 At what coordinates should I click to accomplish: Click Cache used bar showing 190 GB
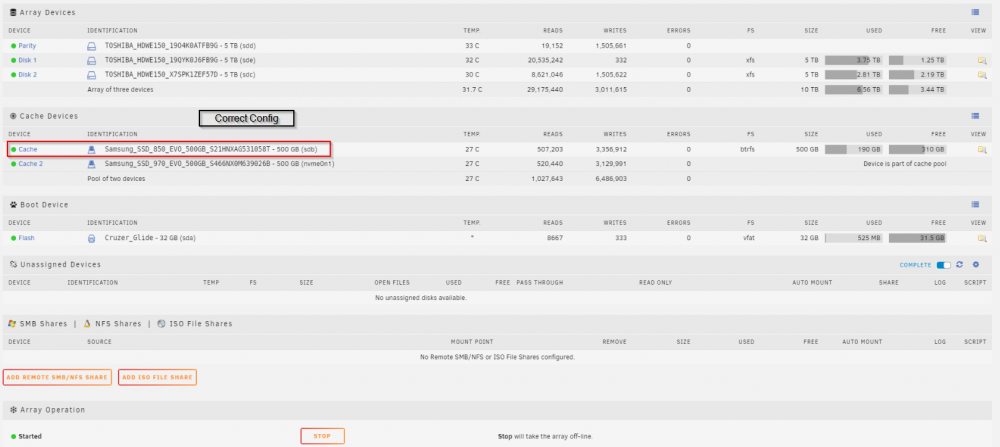coord(853,149)
